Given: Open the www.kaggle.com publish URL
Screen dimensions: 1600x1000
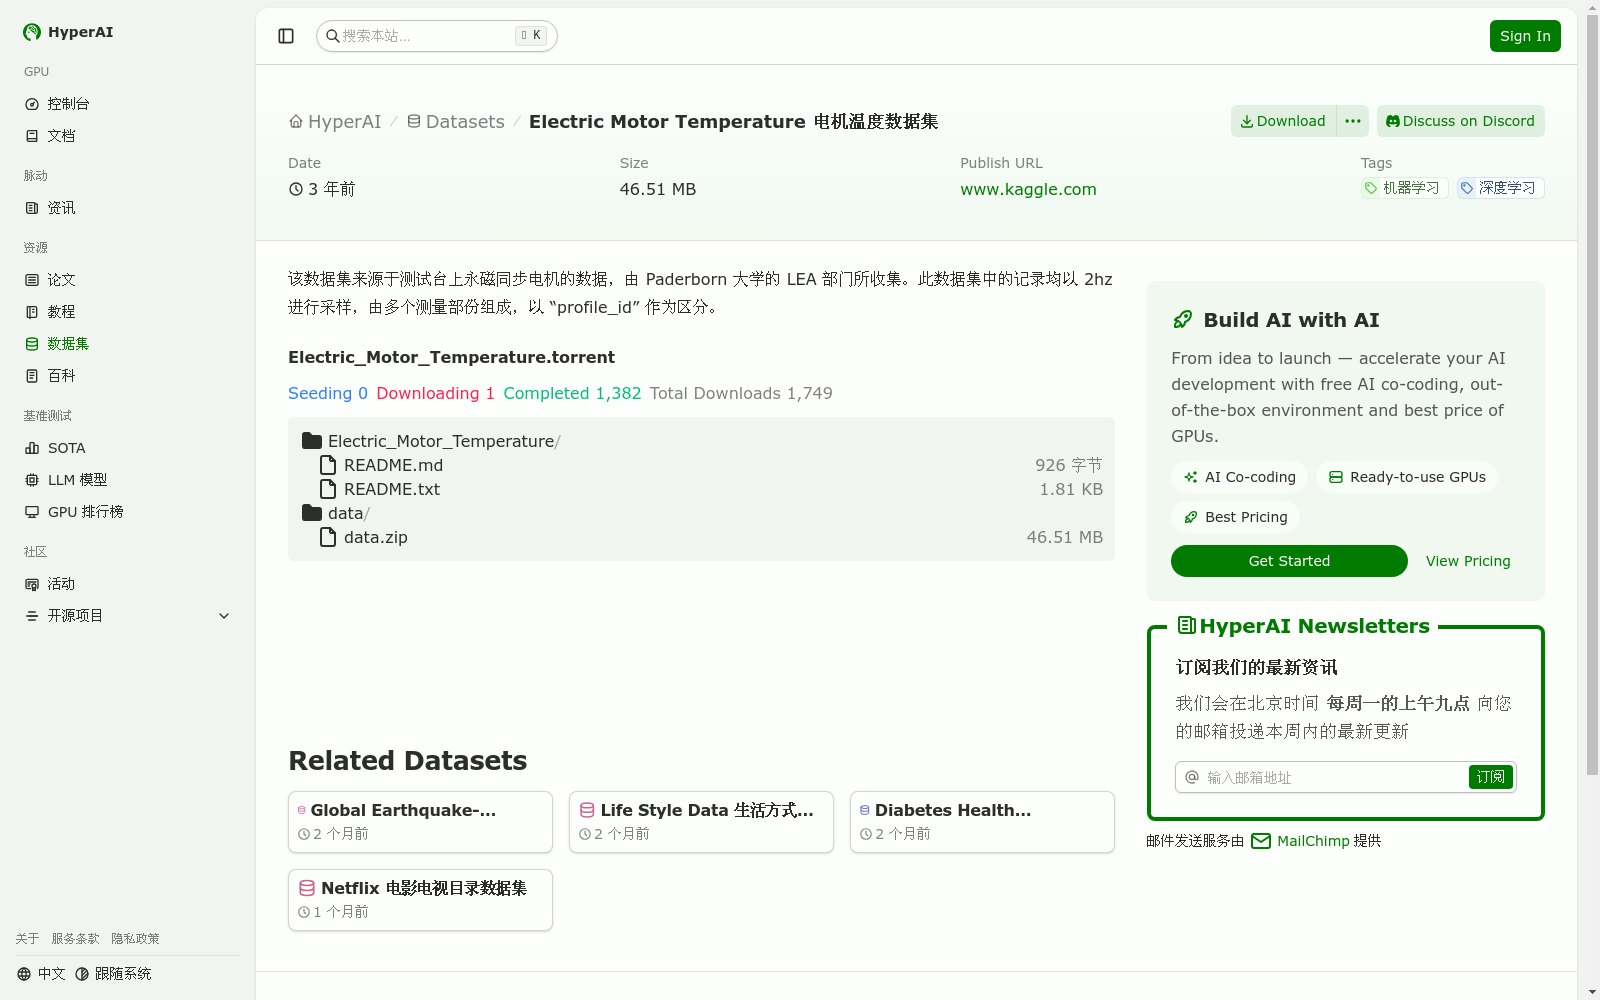Looking at the screenshot, I should click(1028, 190).
